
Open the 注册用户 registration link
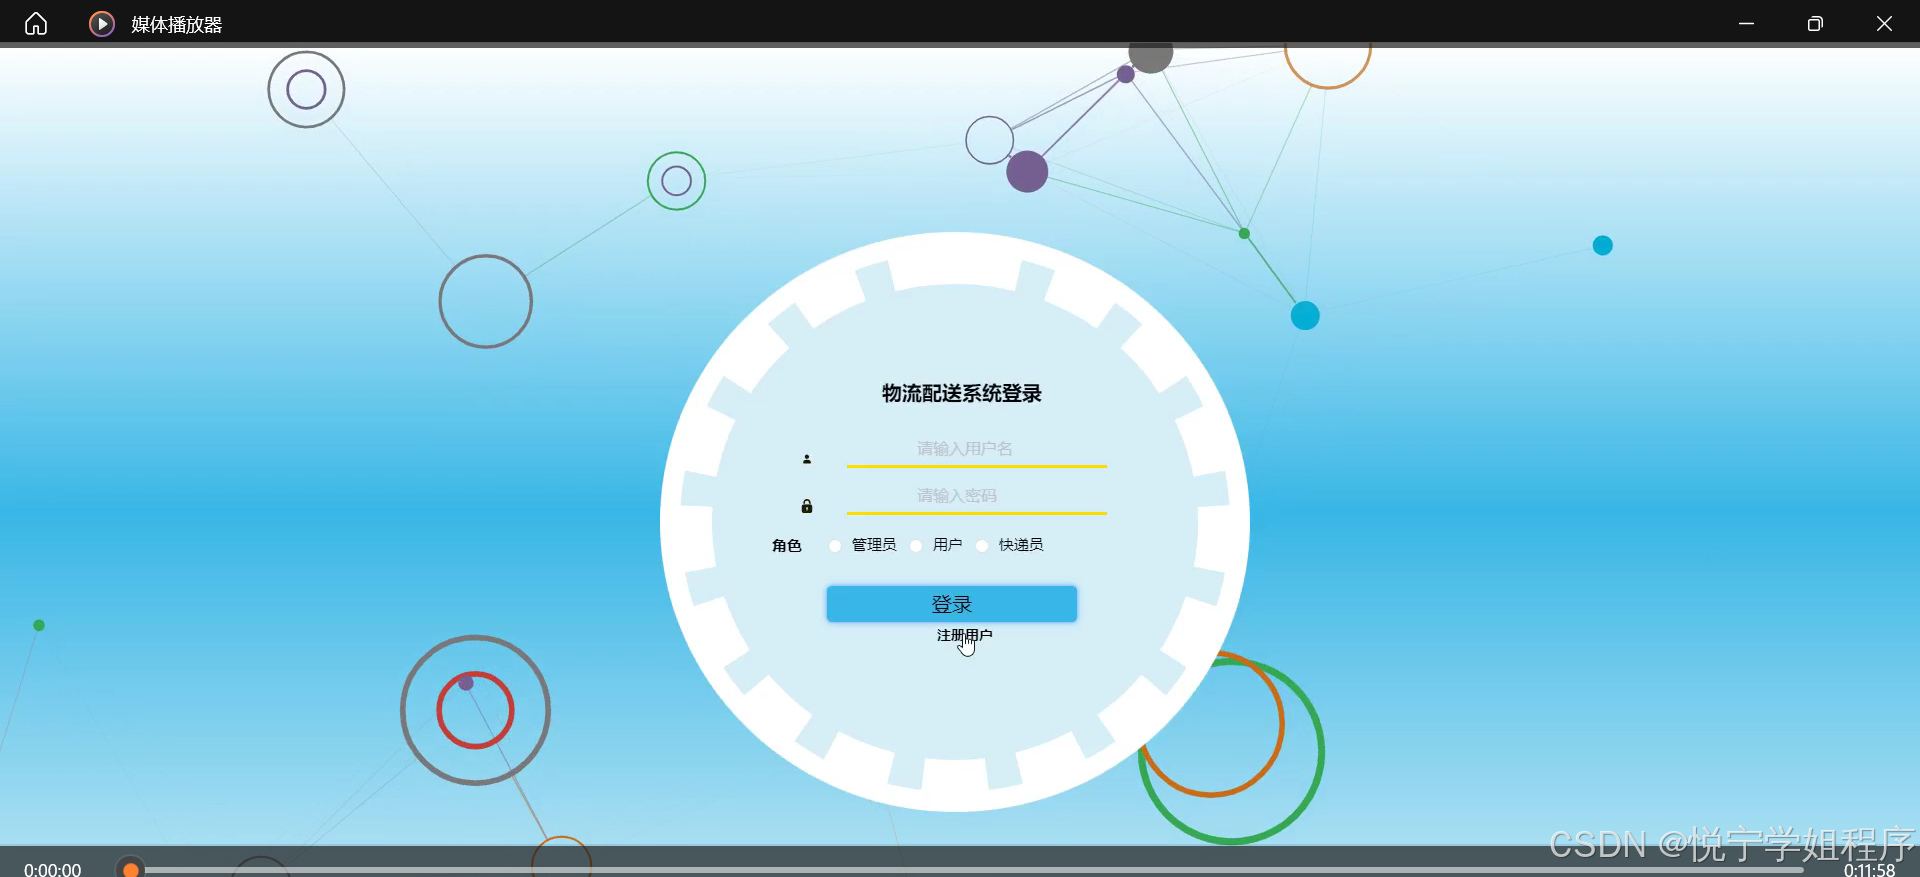point(964,635)
